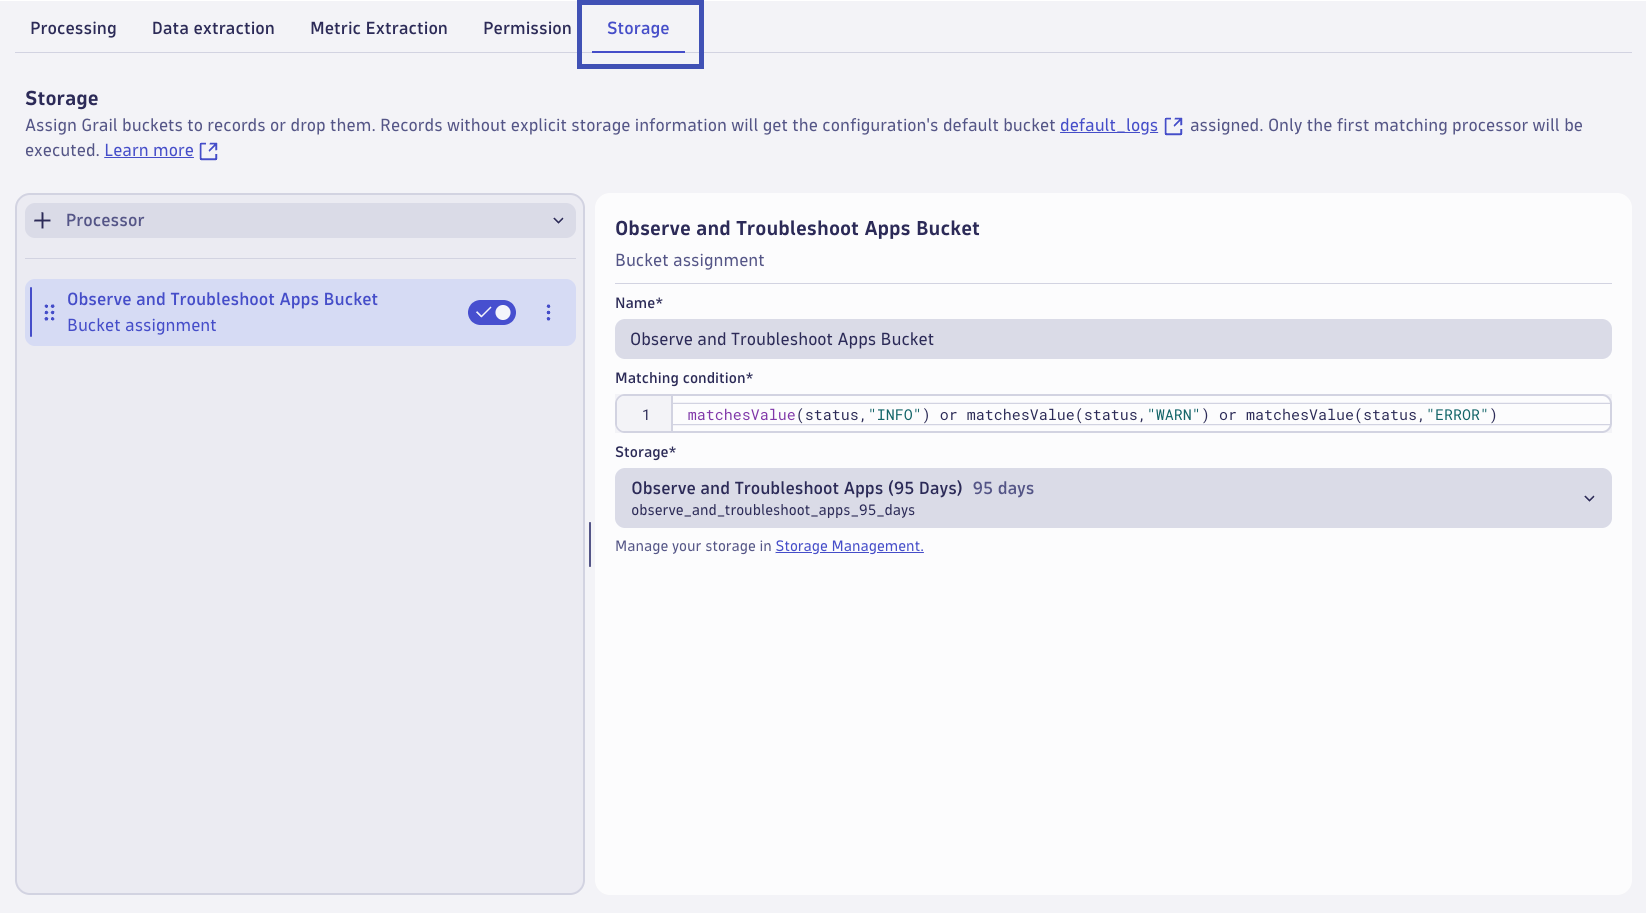Click the panel splitter handle between the panes
1646x913 pixels.
pos(590,544)
